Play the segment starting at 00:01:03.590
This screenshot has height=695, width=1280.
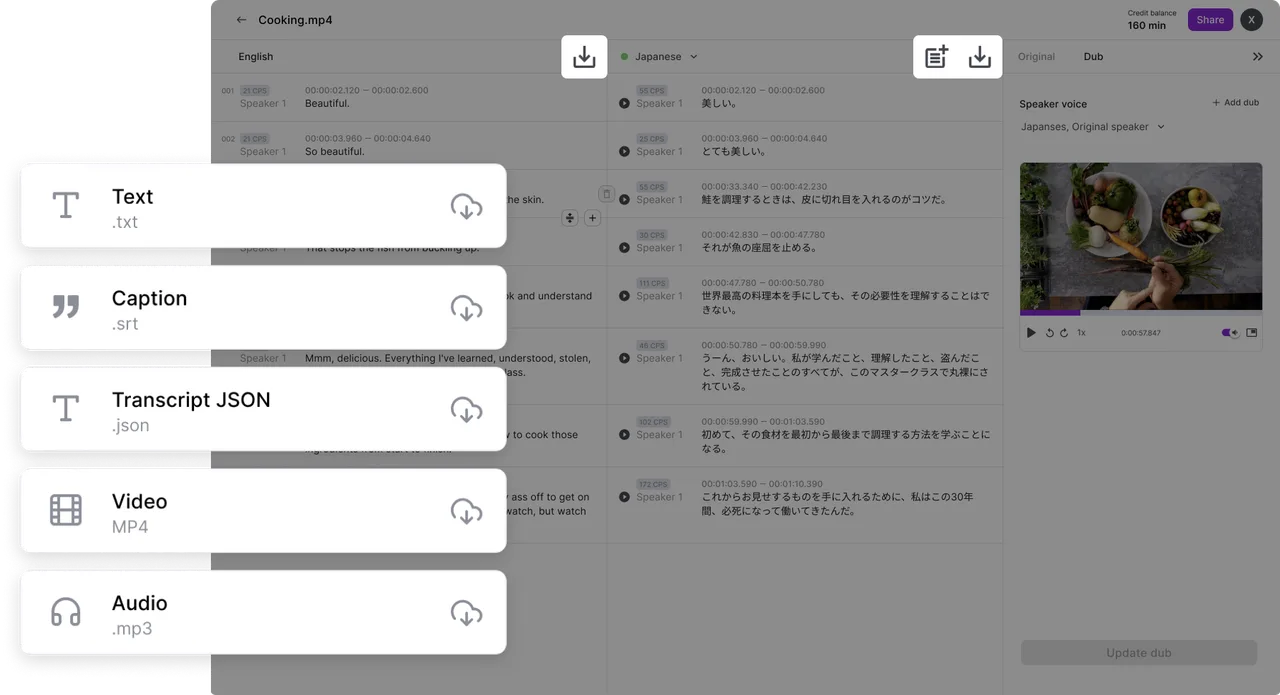(624, 497)
